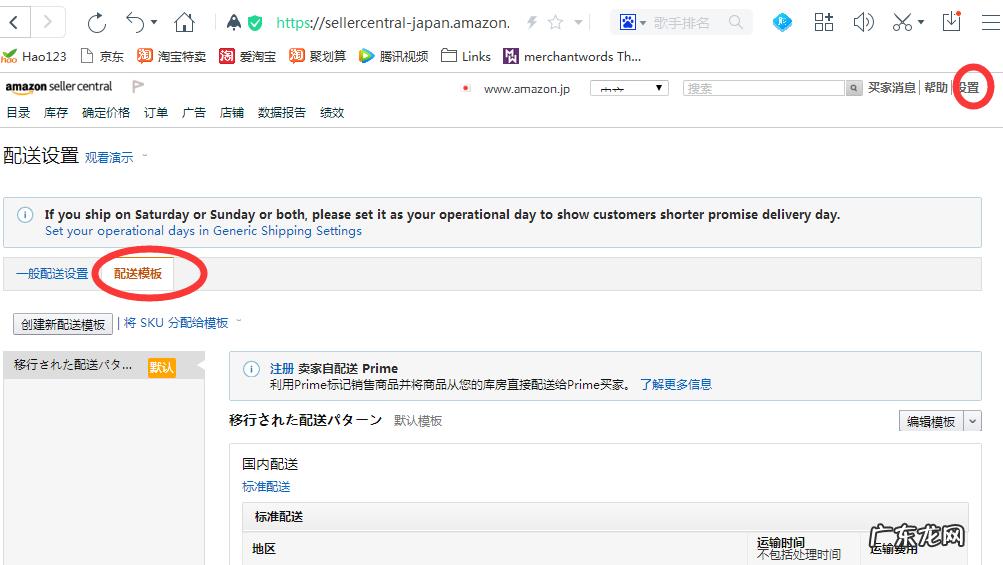Open the 数据报告 menu
Screen dimensions: 1003x565
click(x=281, y=113)
